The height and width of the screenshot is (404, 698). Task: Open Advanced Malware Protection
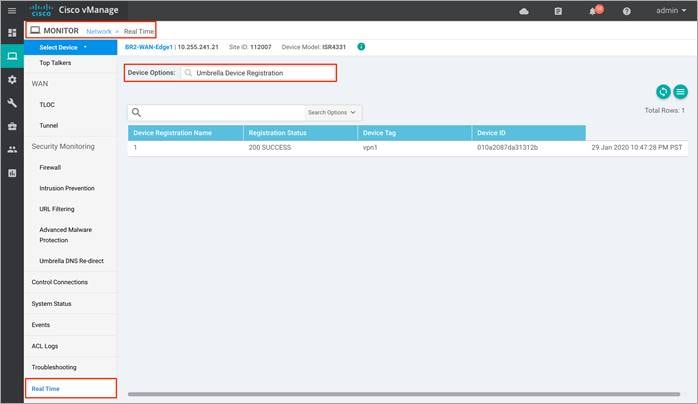[x=65, y=235]
